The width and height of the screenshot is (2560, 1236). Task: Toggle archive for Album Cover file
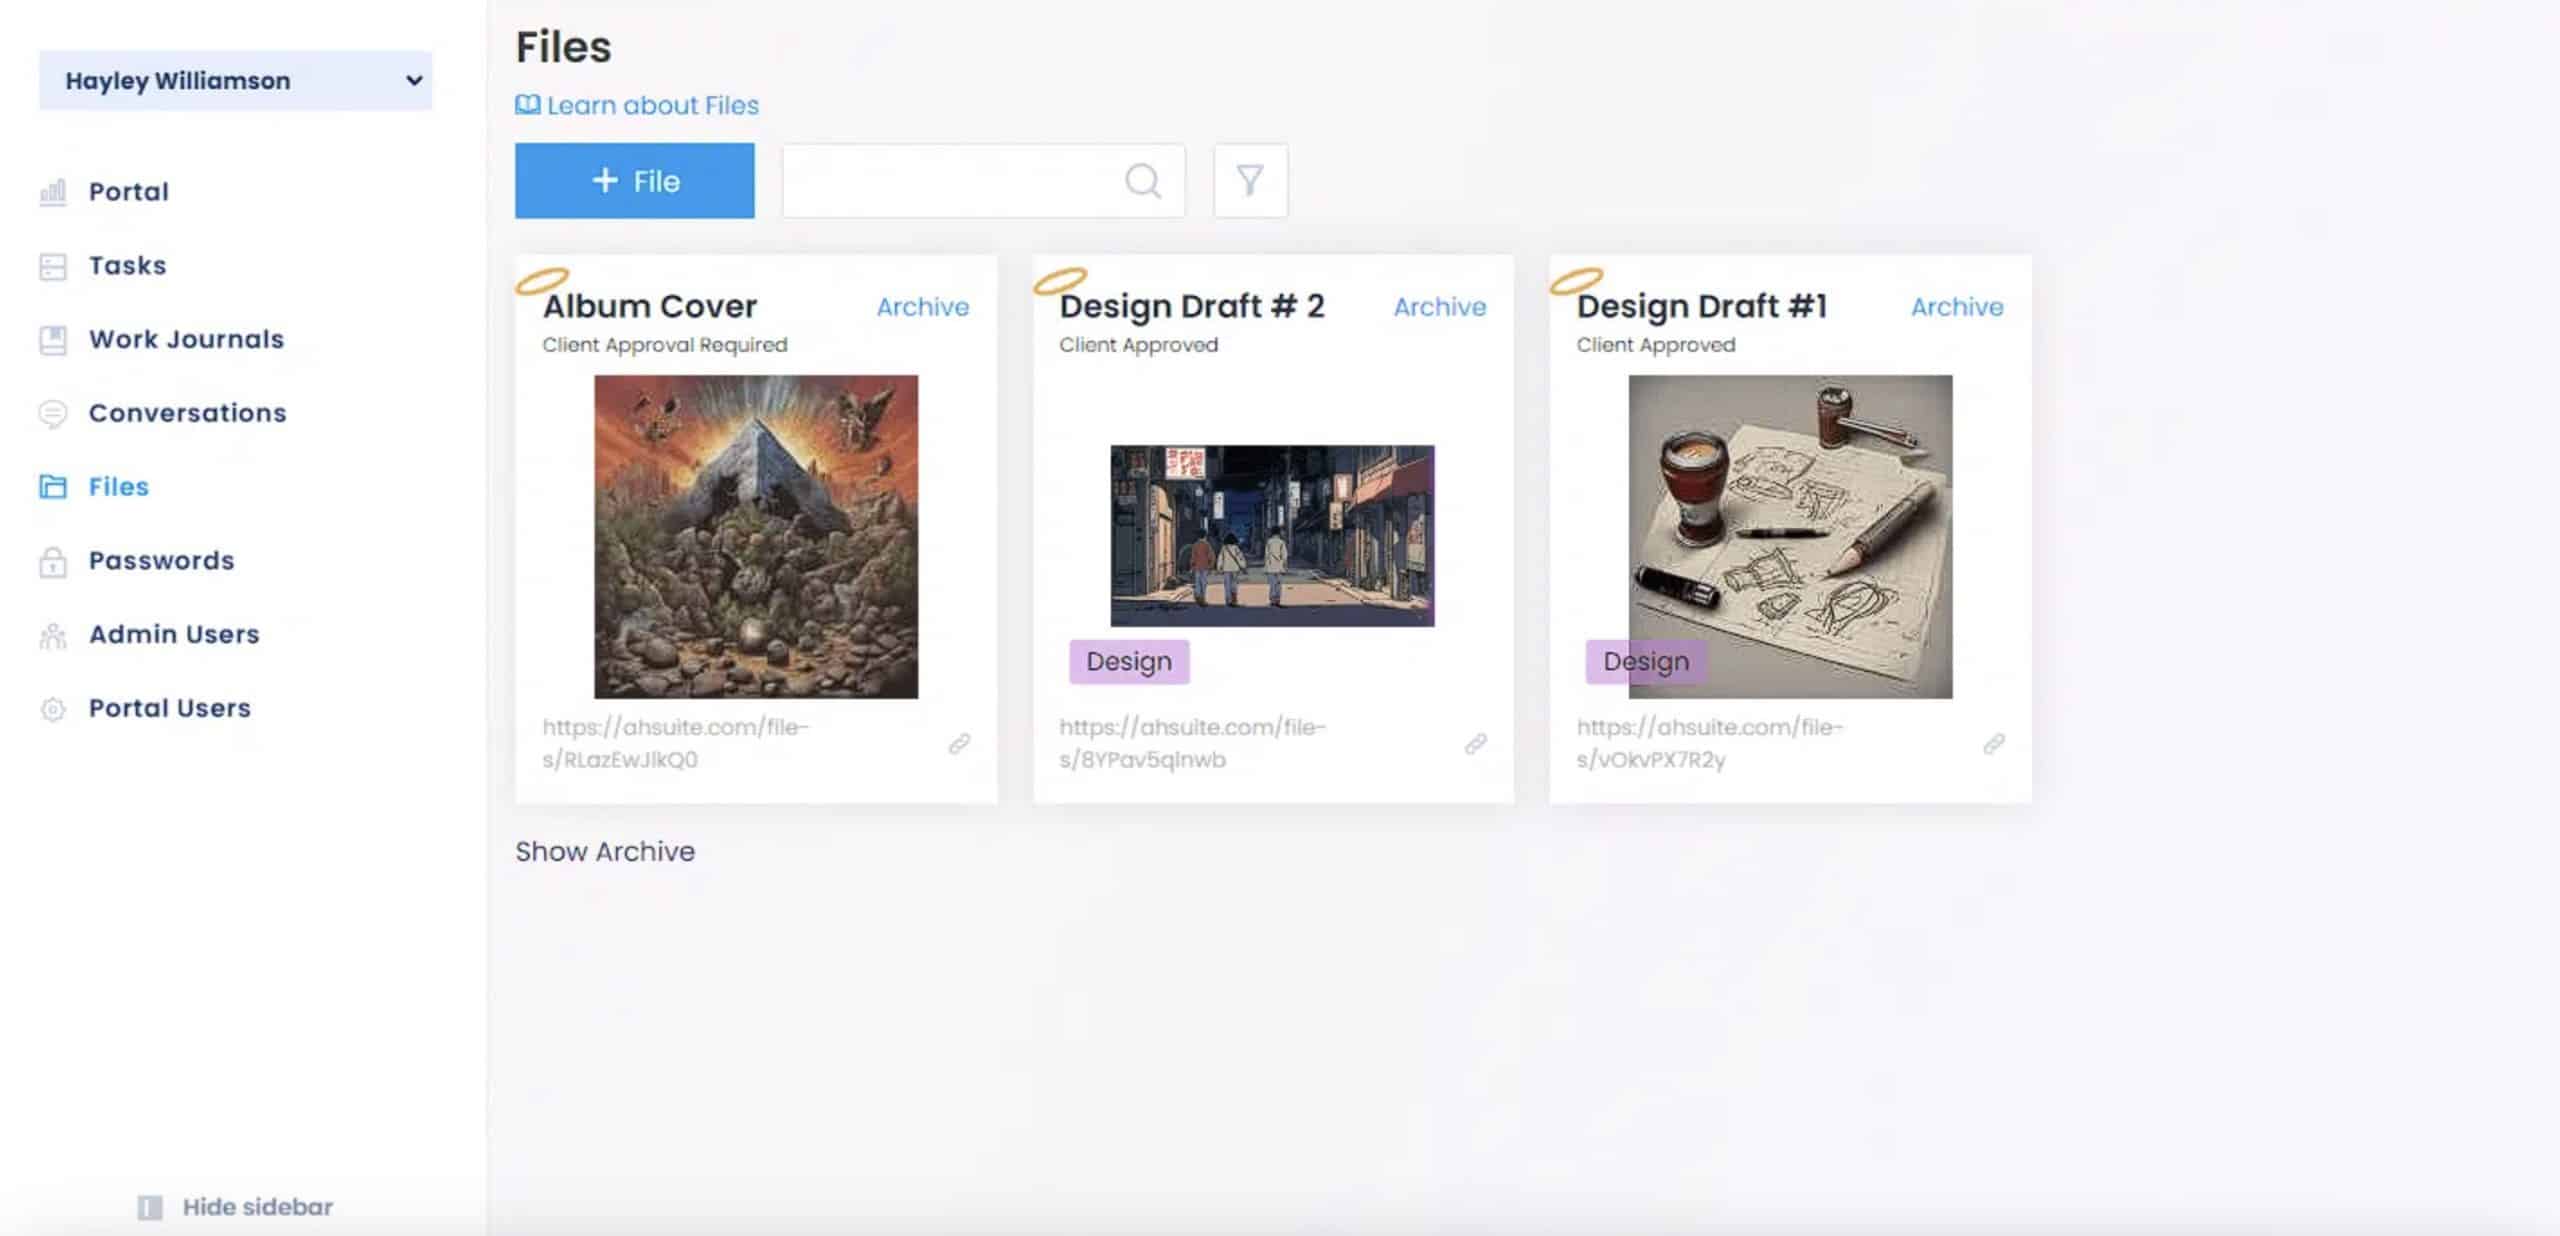coord(922,307)
